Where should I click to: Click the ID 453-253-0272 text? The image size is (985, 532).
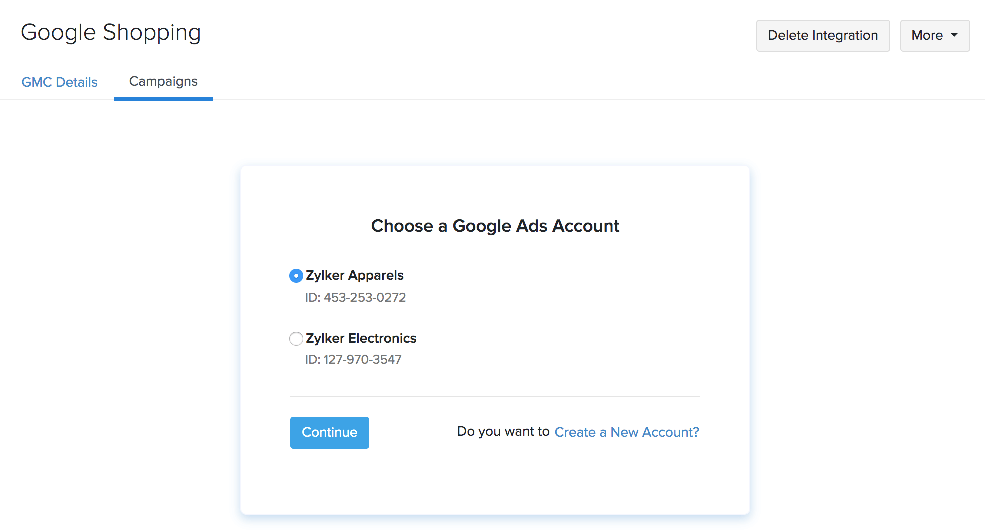pyautogui.click(x=355, y=298)
